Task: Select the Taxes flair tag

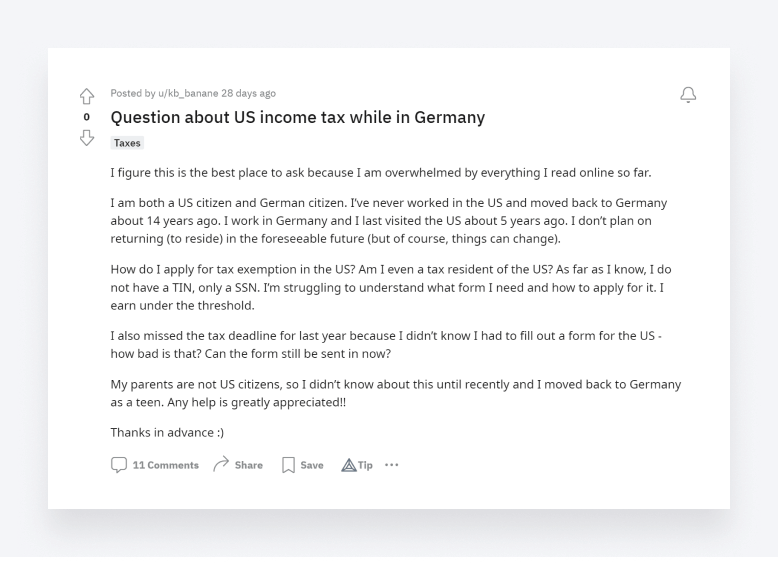Action: click(127, 143)
